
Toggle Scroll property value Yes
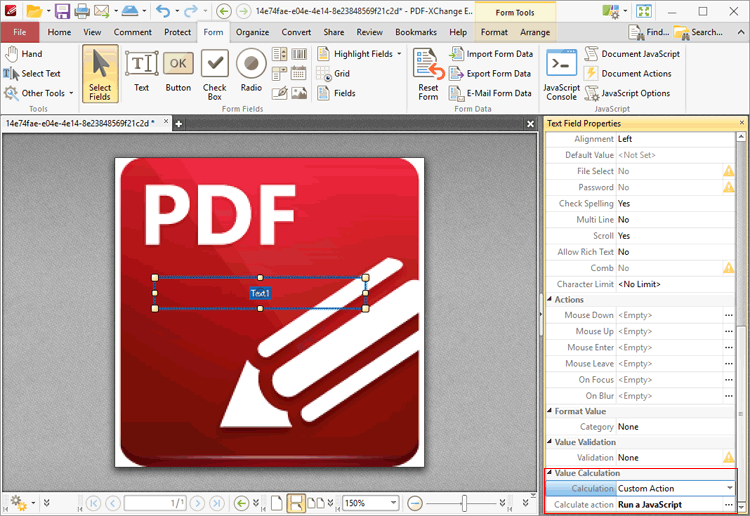point(675,236)
